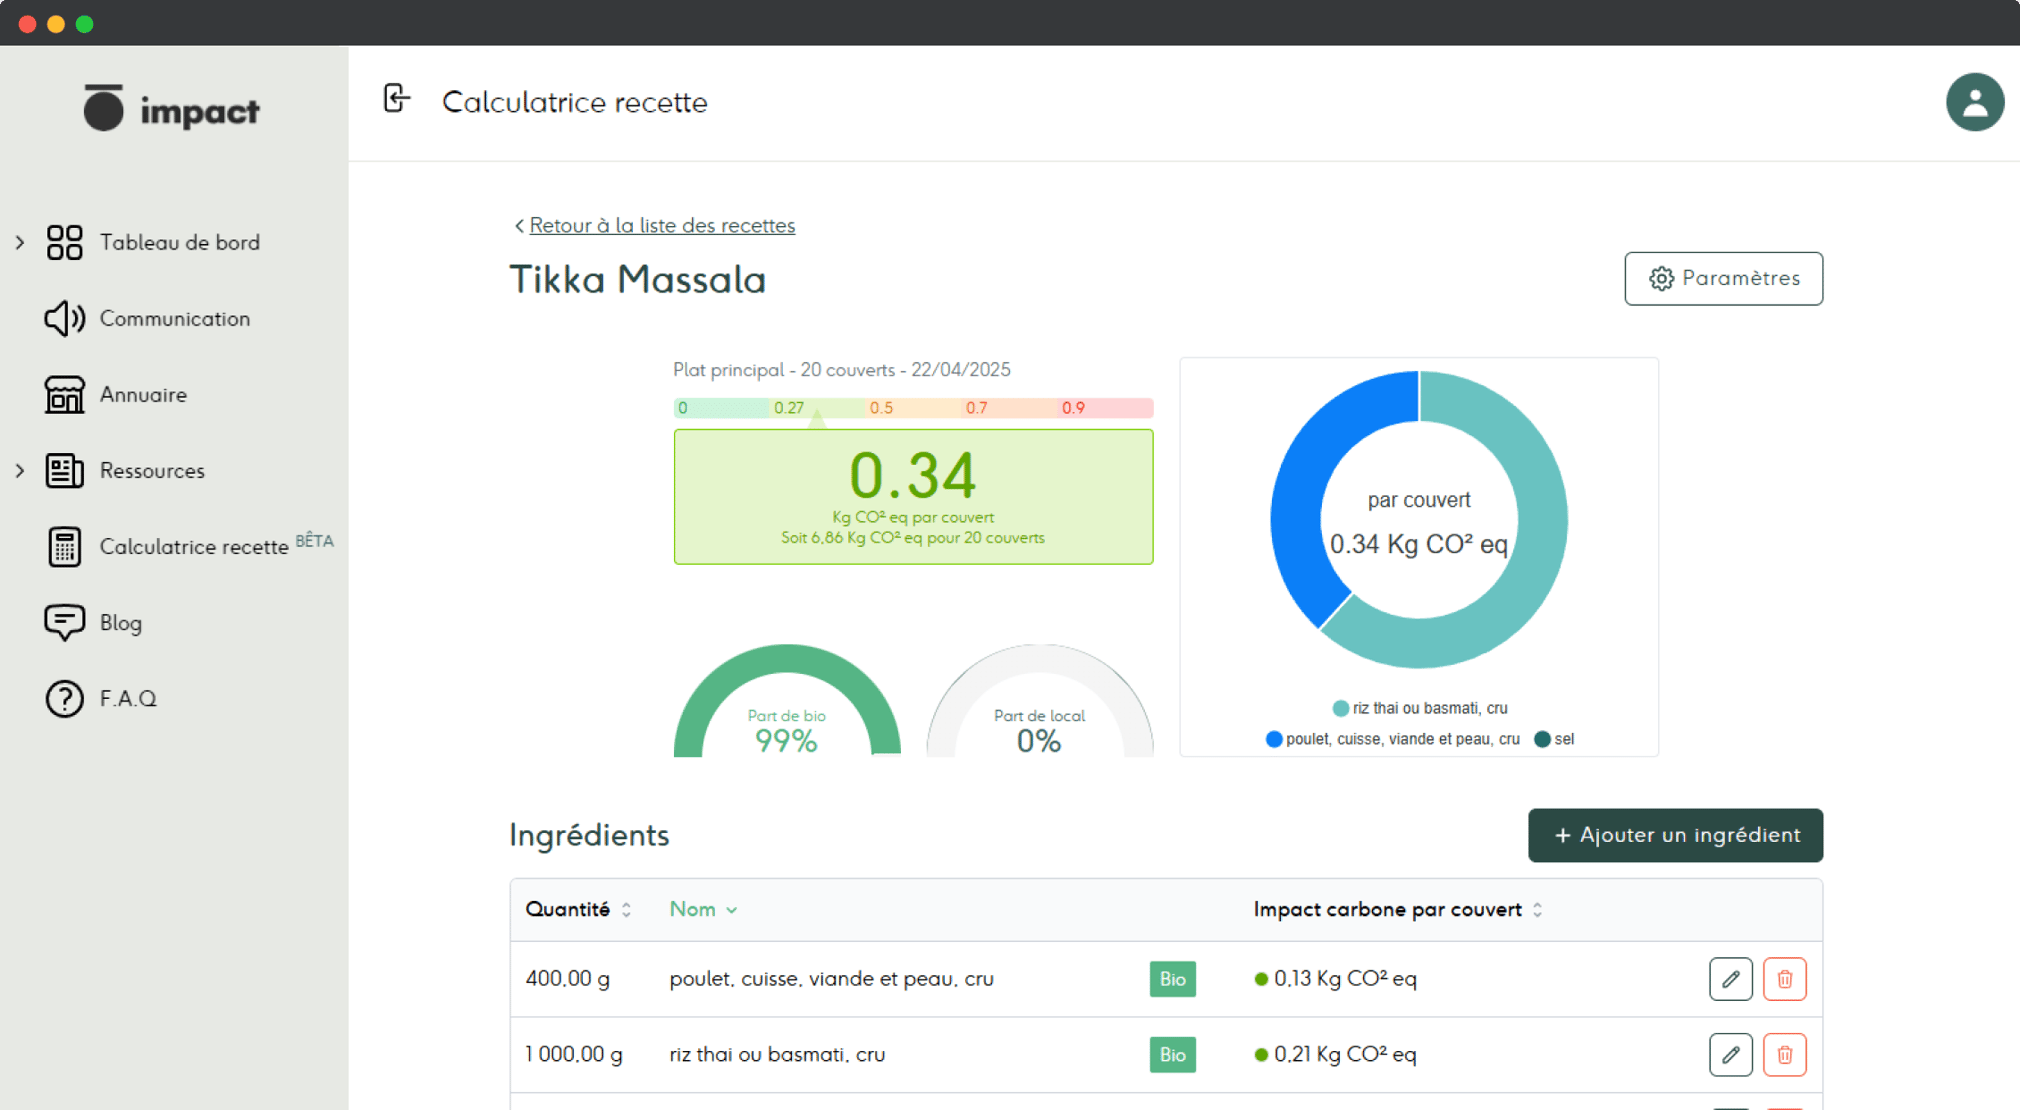The width and height of the screenshot is (2020, 1110).
Task: Click Retour à la liste des recettes
Action: [661, 226]
